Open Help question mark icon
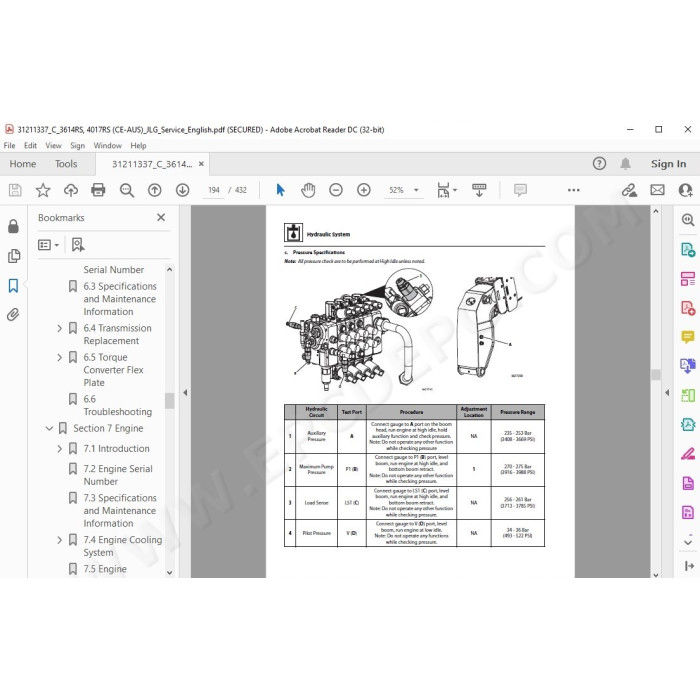Screen dimensions: 700x700 pos(599,164)
